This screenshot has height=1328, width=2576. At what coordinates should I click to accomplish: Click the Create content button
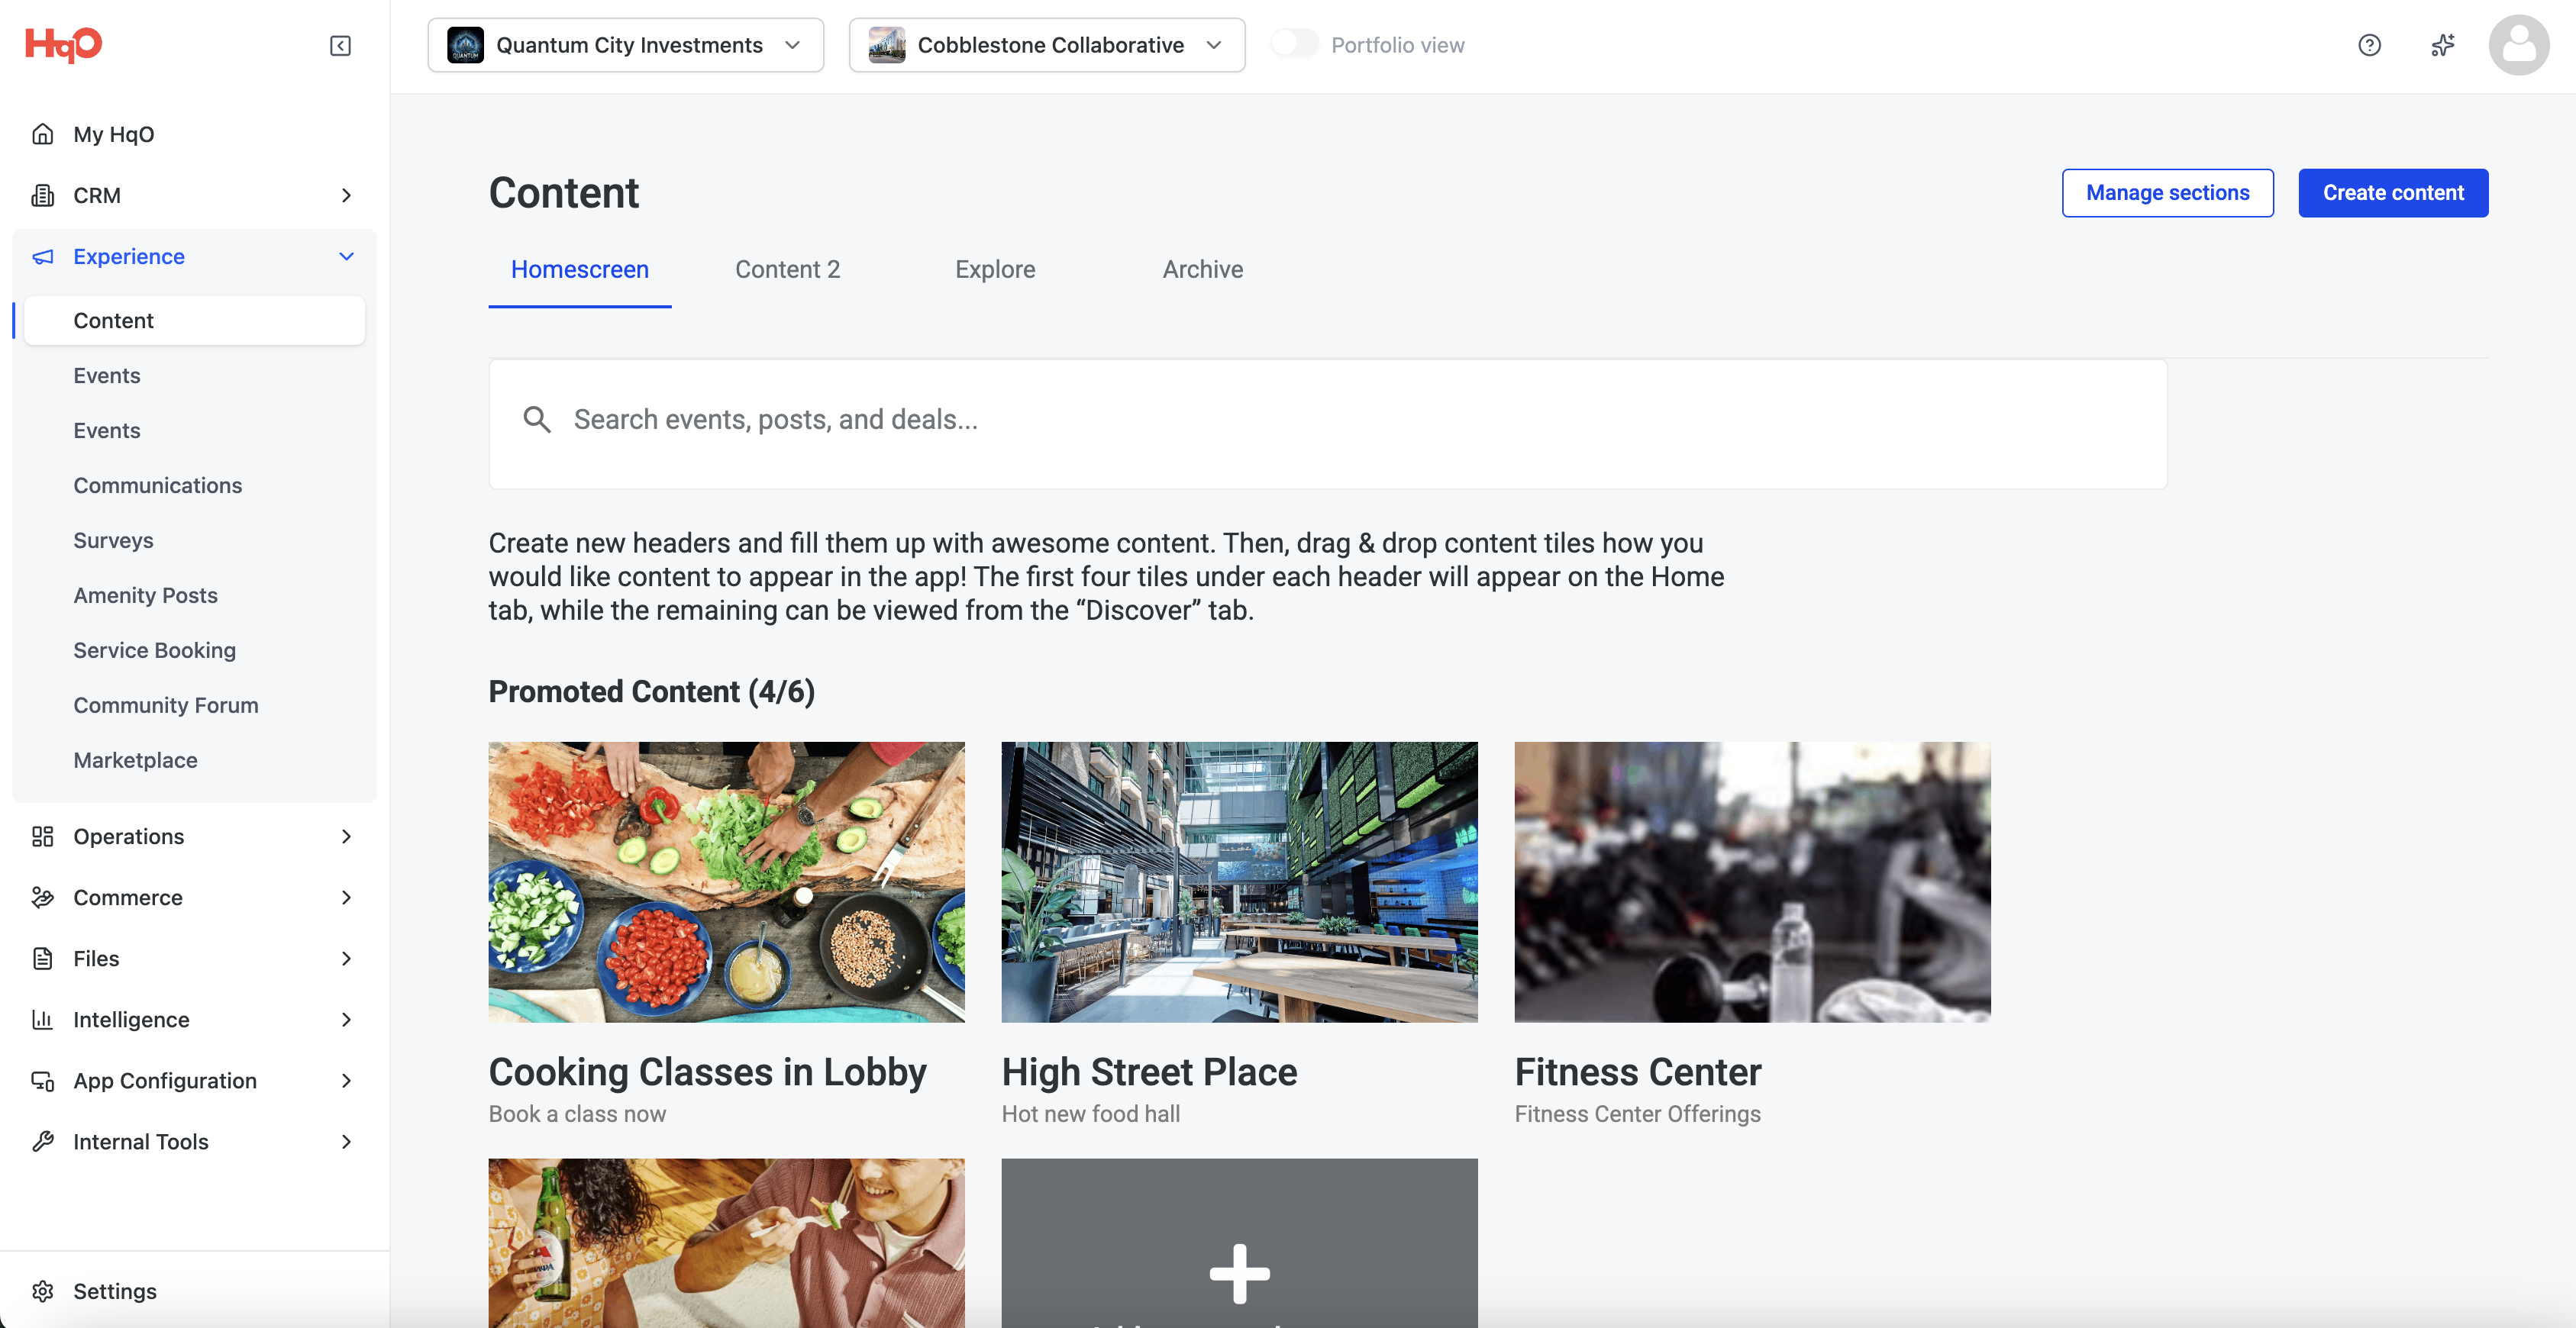[2392, 193]
